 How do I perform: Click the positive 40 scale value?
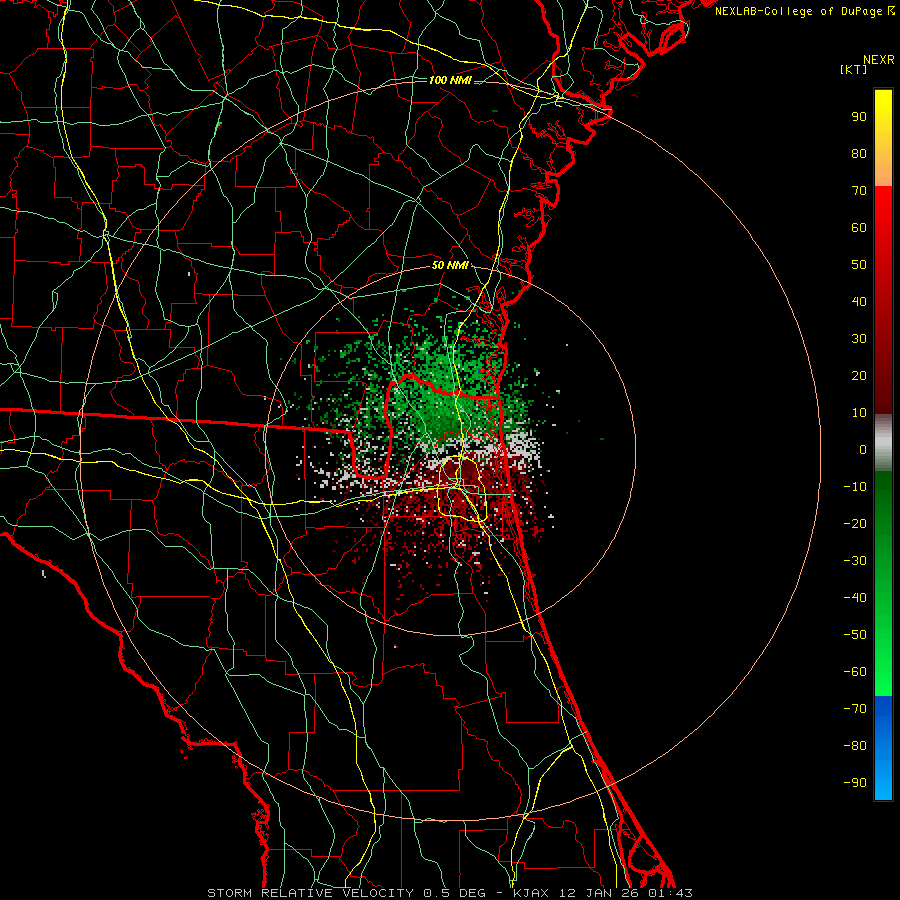coord(859,302)
